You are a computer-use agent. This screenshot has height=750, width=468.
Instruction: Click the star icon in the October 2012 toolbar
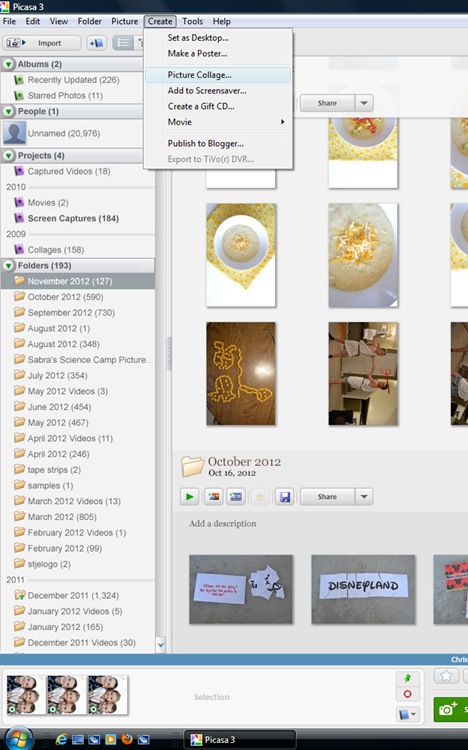(x=260, y=497)
